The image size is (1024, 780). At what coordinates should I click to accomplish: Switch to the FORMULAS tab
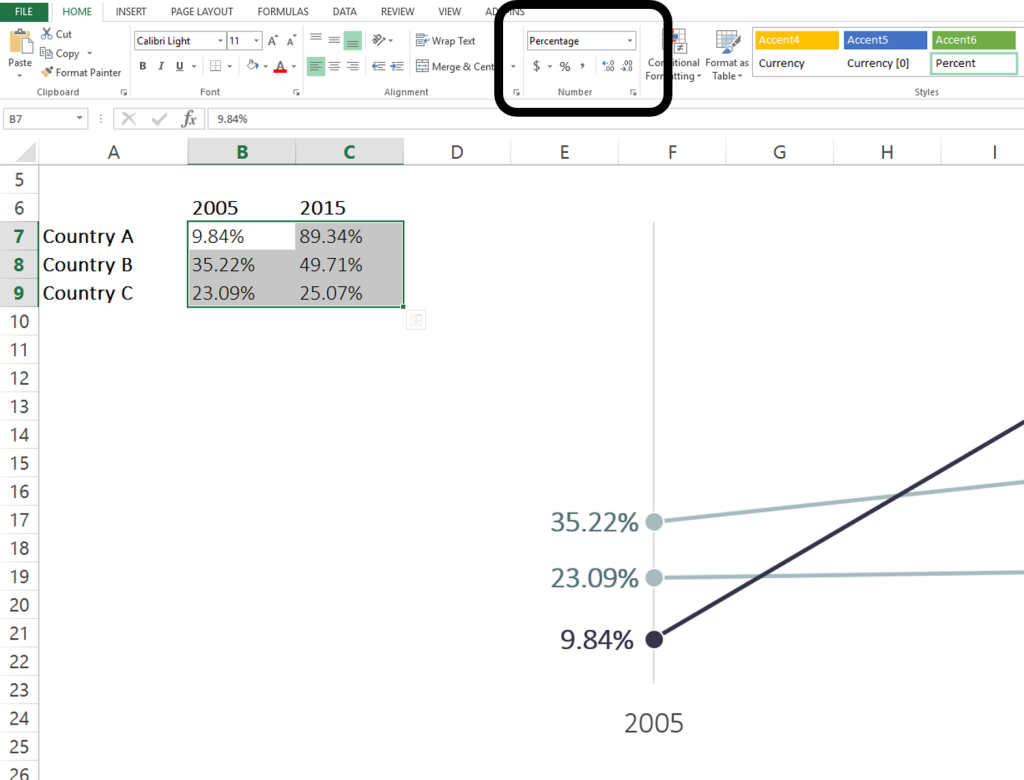point(283,12)
